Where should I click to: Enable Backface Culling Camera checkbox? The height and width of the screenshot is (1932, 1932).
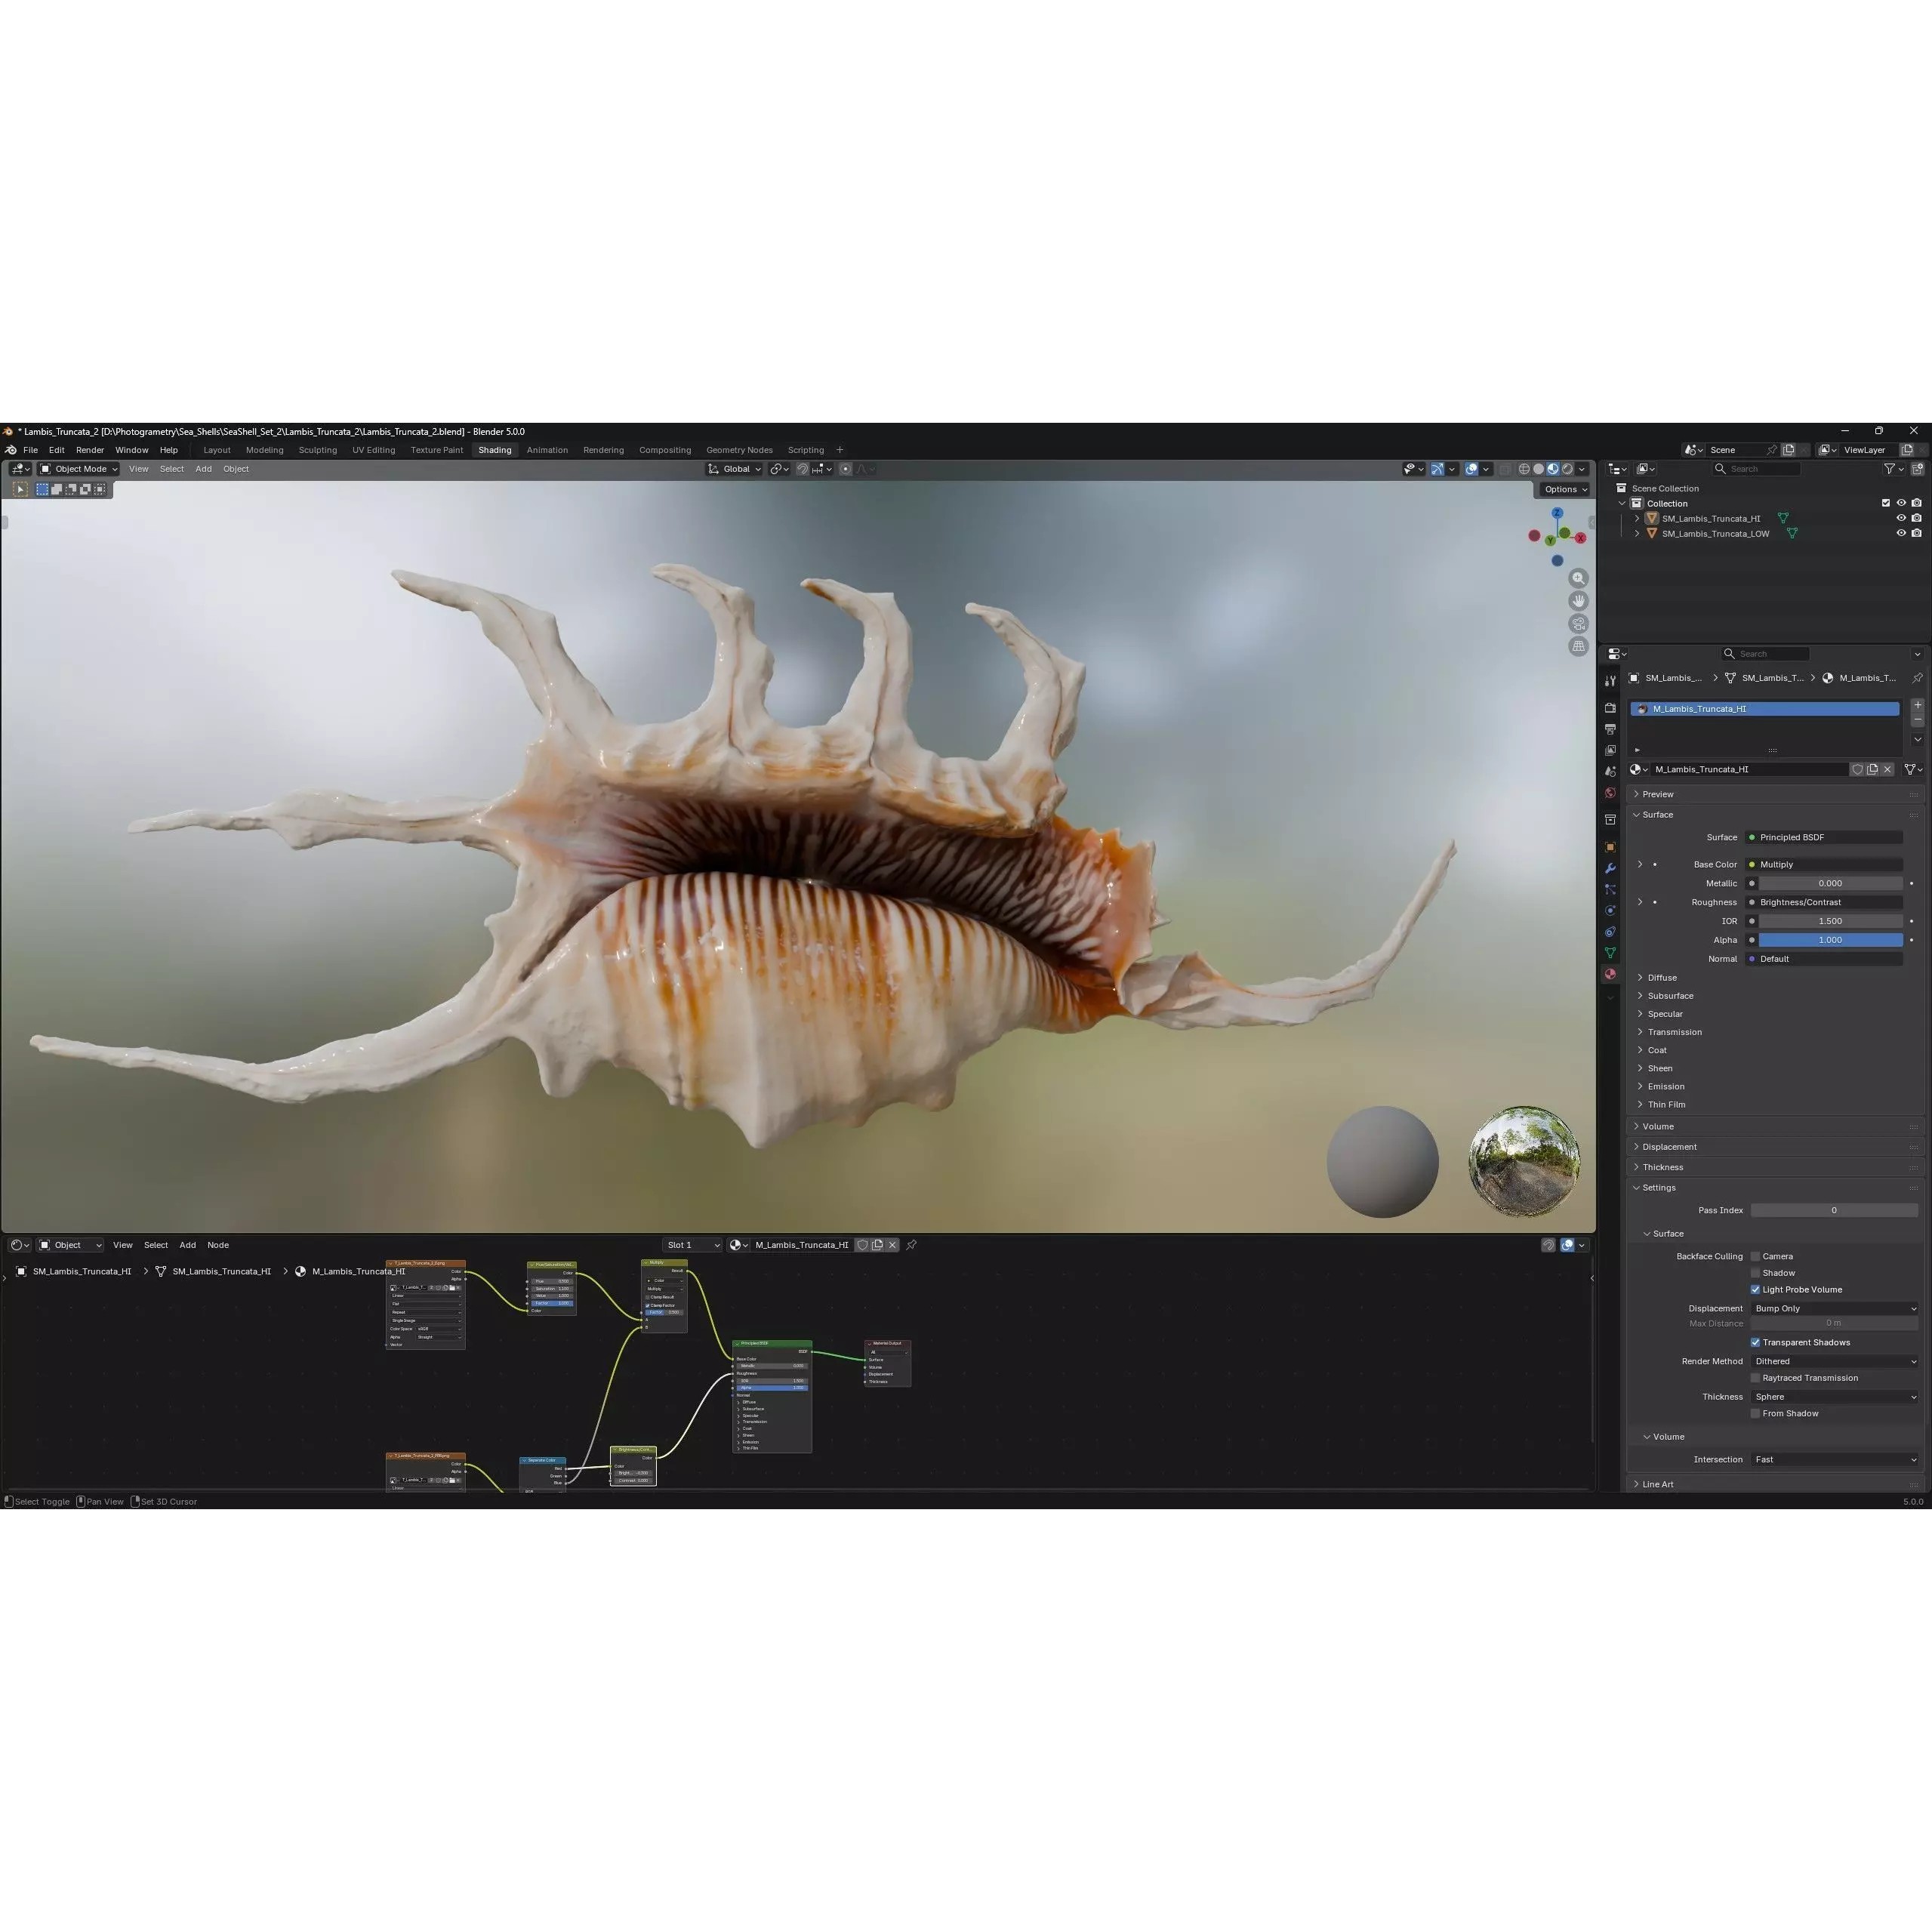(x=1755, y=1256)
